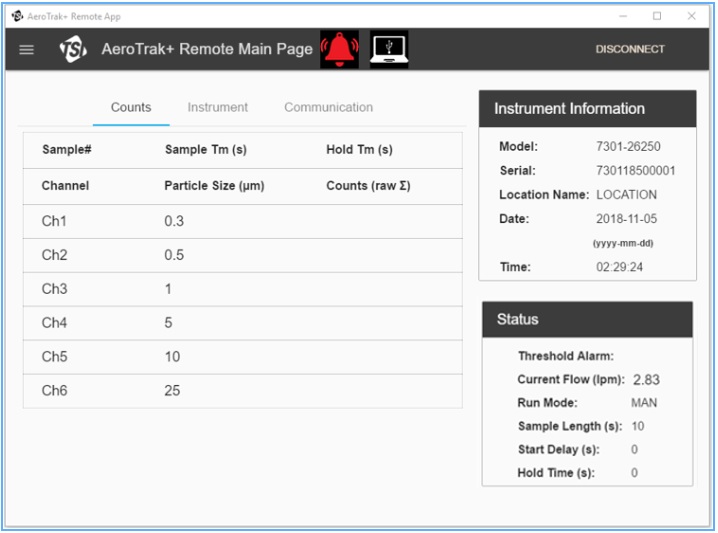Click the Ch5 channel row

point(242,358)
